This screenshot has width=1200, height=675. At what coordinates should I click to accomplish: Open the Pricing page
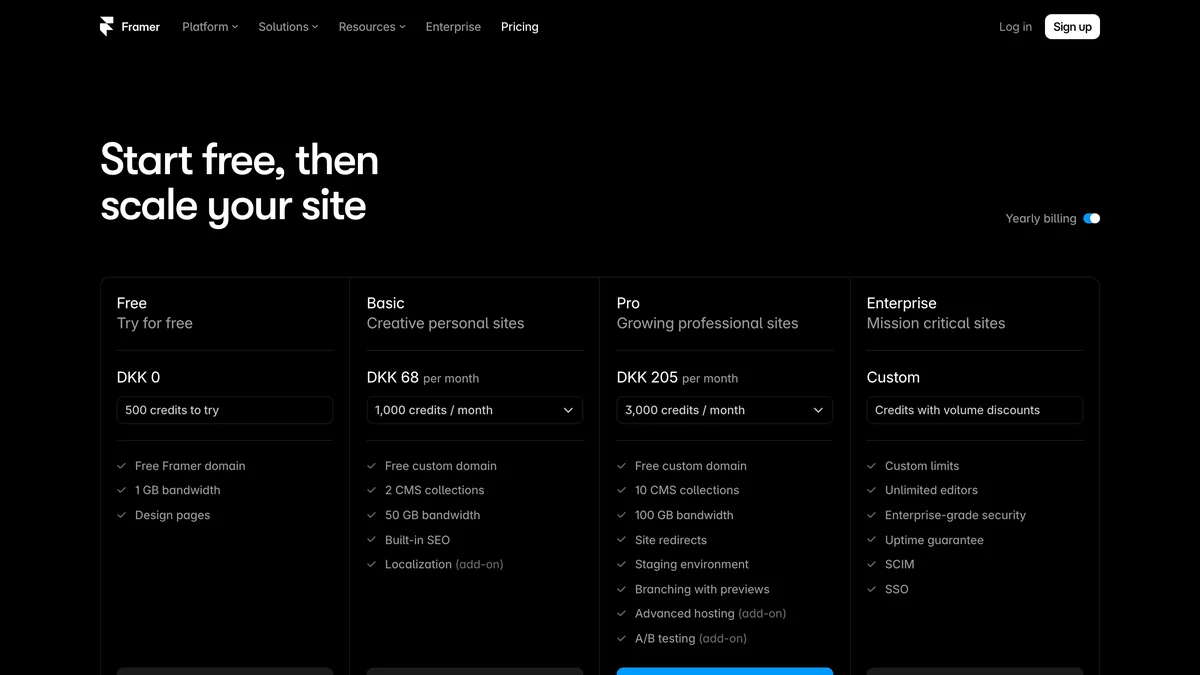tap(520, 27)
